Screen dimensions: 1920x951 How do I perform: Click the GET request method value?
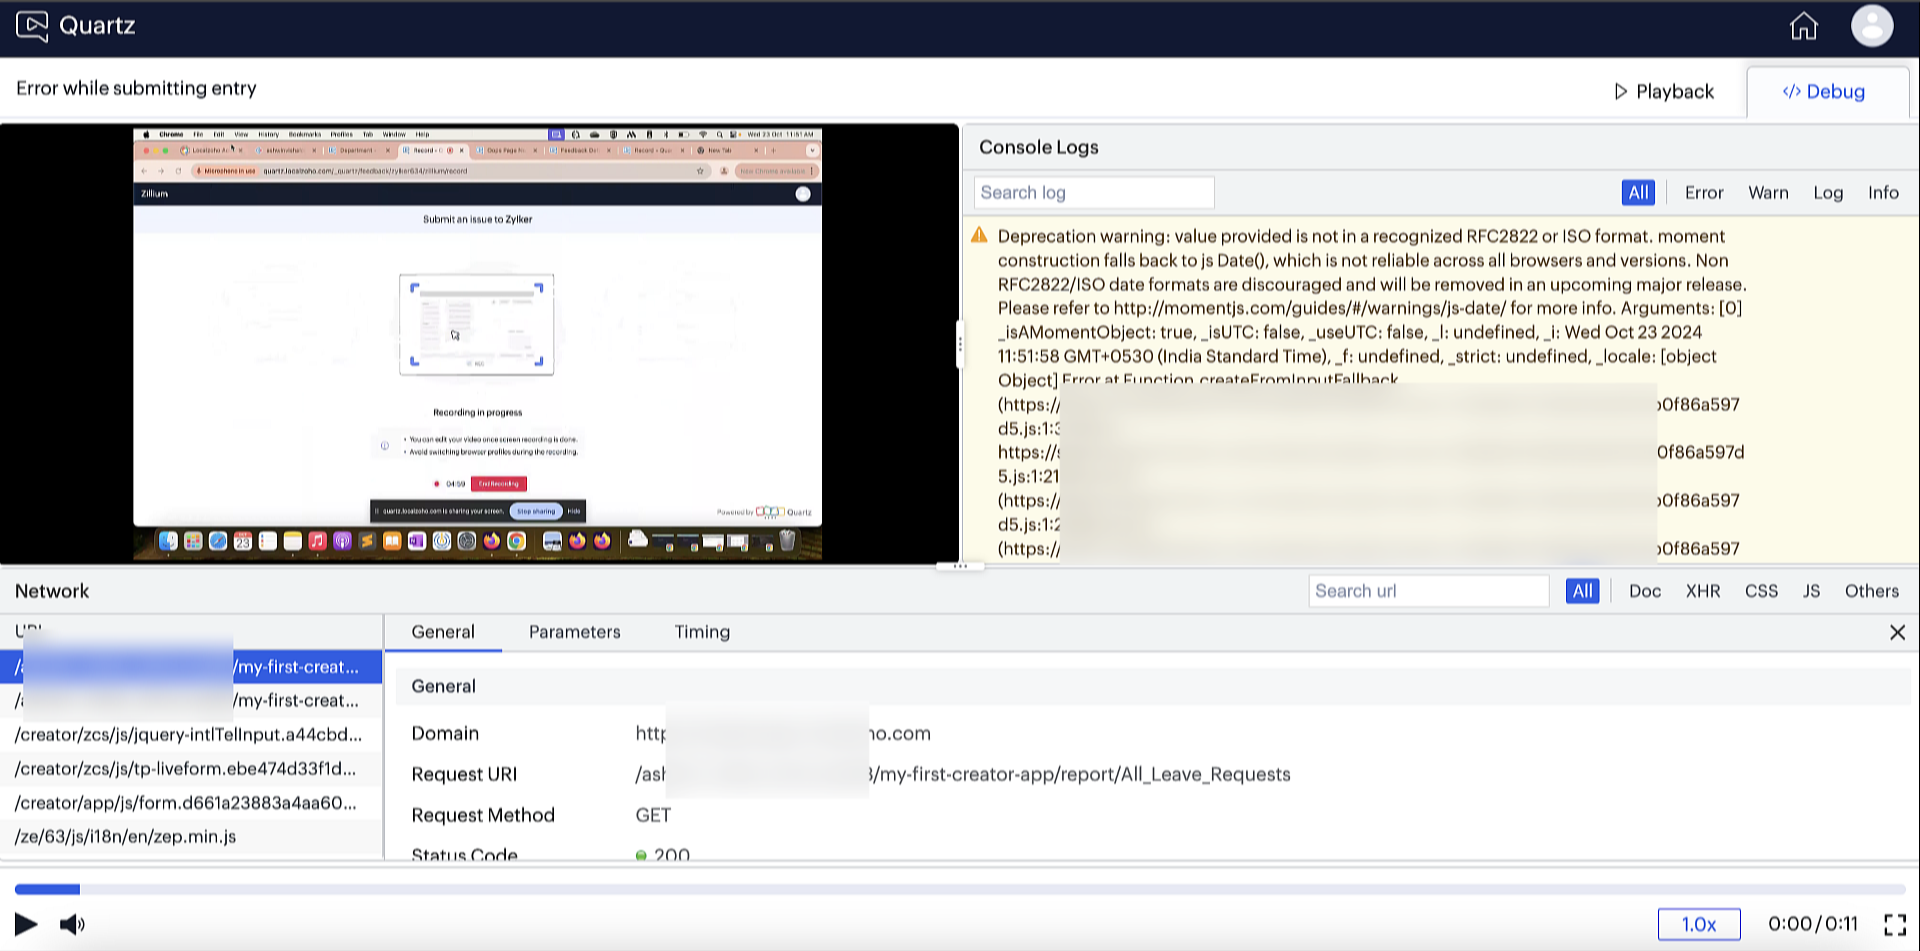pos(653,816)
